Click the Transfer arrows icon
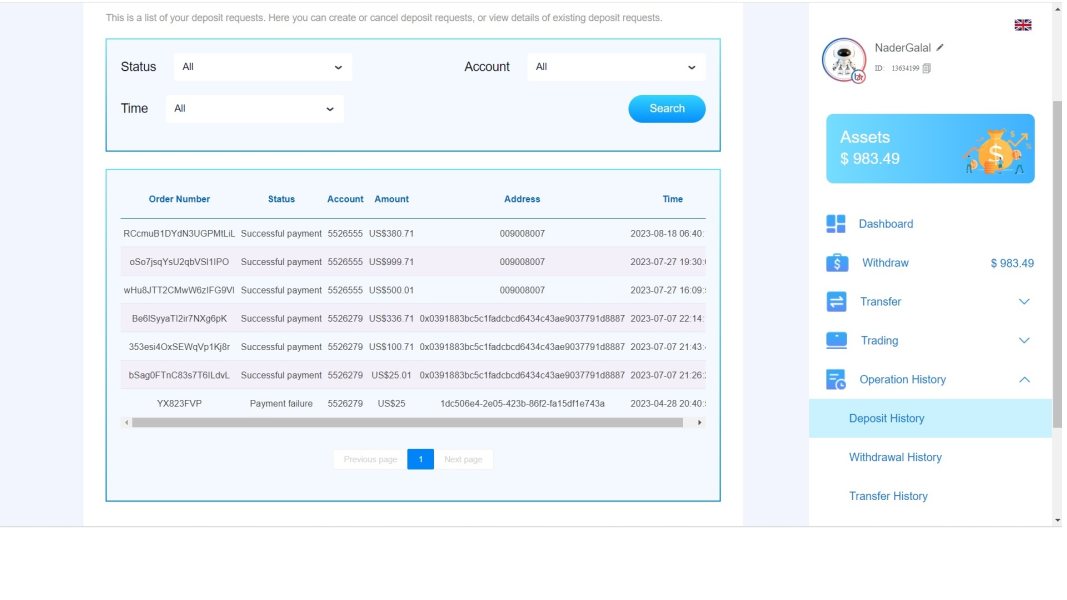Viewport: 1067px width, 600px height. click(x=836, y=301)
